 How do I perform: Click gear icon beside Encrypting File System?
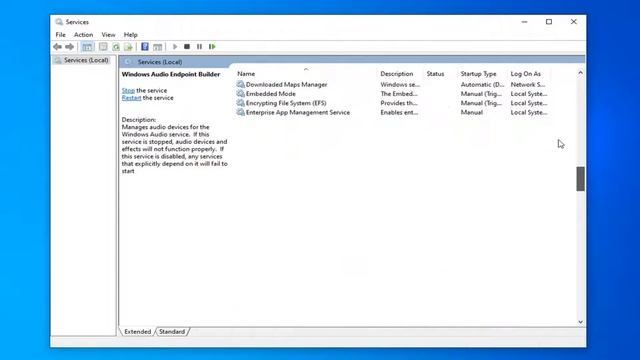pyautogui.click(x=241, y=103)
